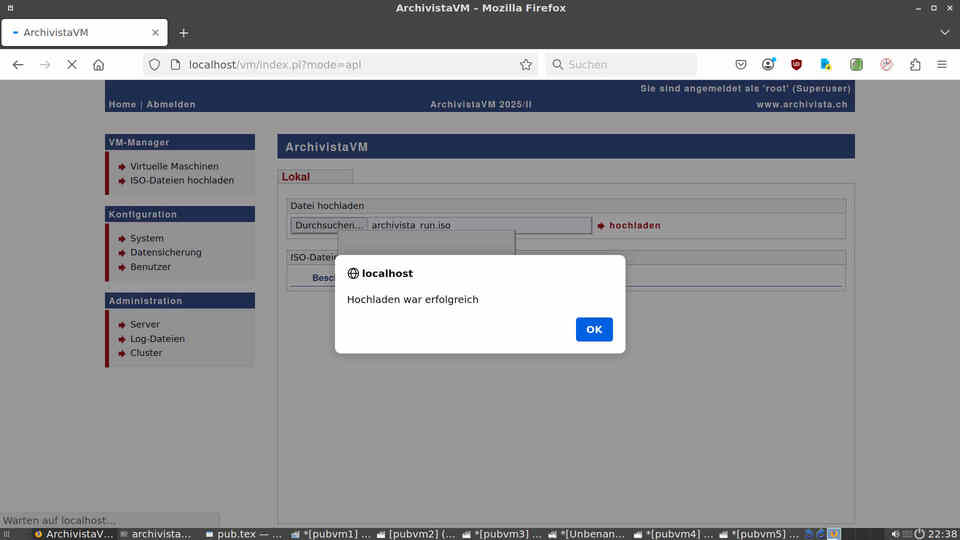
Task: Click the Konfiguration section header
Action: pos(180,214)
